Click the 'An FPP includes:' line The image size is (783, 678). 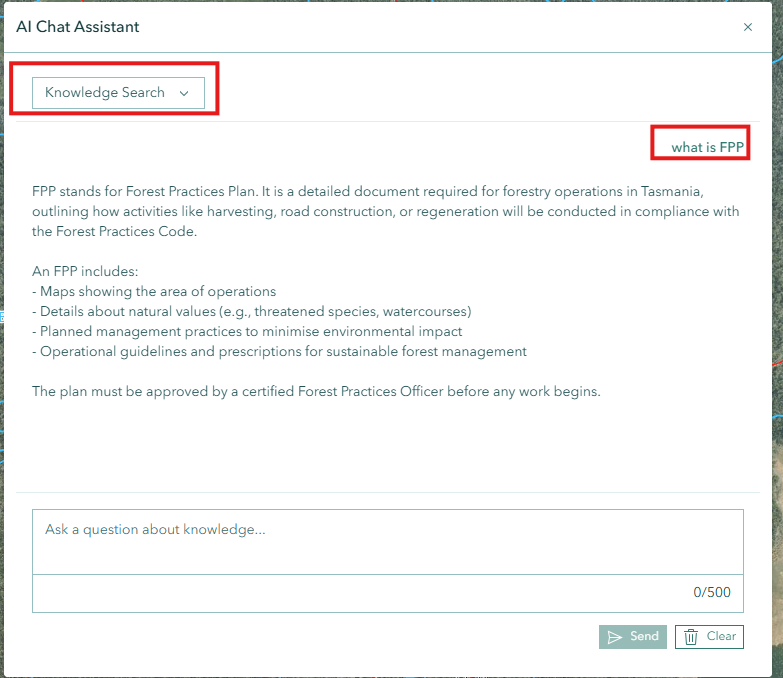click(x=85, y=271)
